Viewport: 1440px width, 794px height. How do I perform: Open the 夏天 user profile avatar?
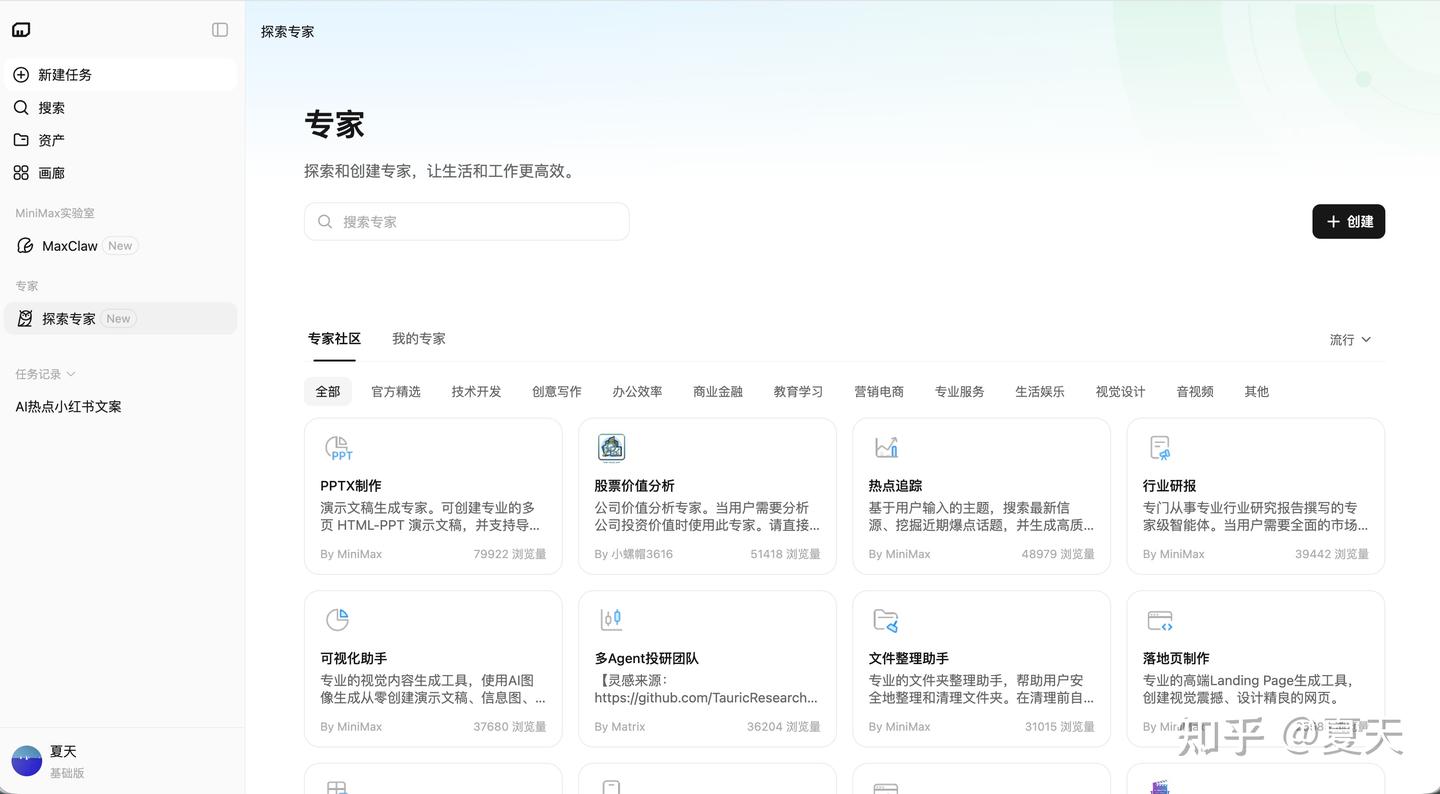(x=27, y=761)
